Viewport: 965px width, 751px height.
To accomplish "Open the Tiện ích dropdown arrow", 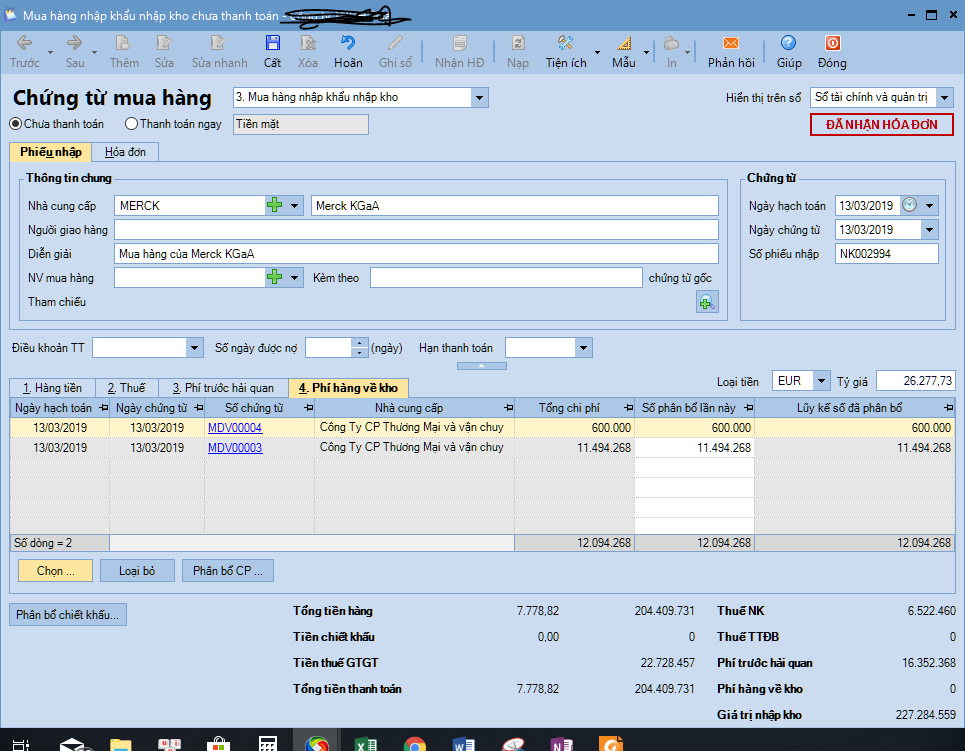I will [x=597, y=52].
